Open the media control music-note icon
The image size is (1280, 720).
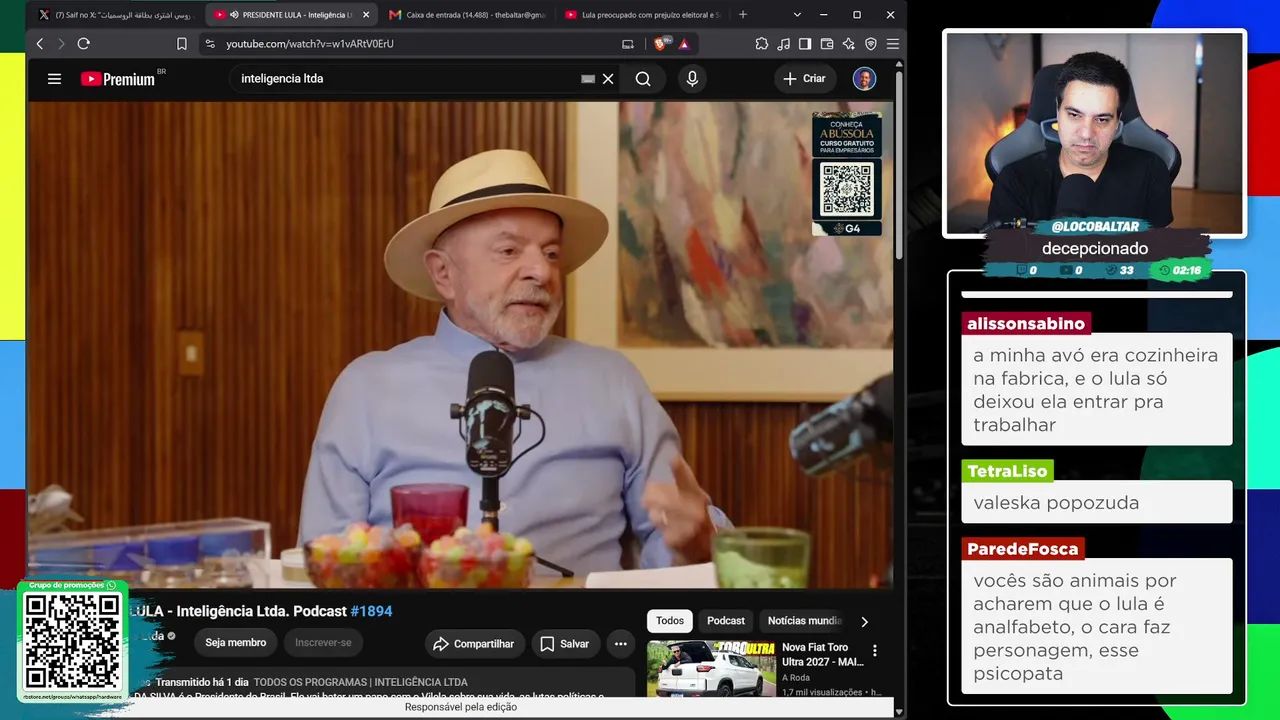click(783, 44)
